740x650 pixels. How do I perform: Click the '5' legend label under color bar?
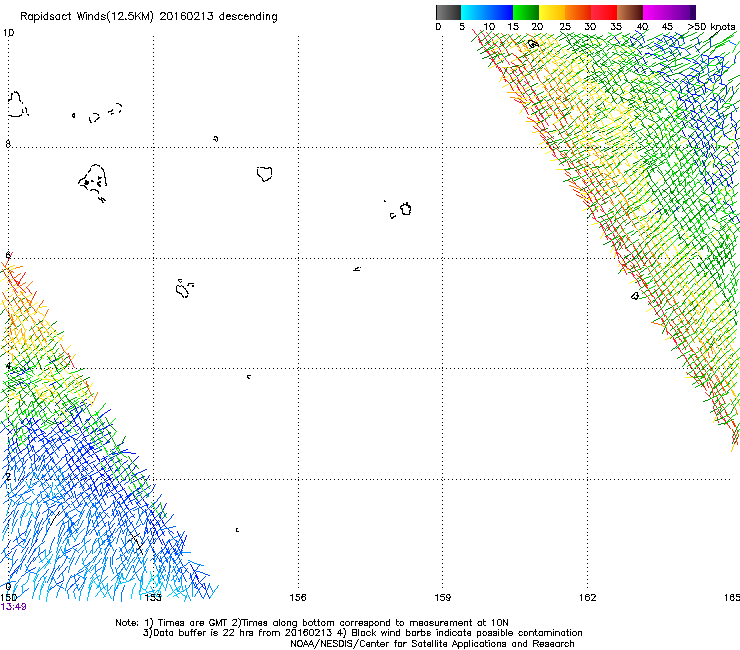tap(462, 27)
